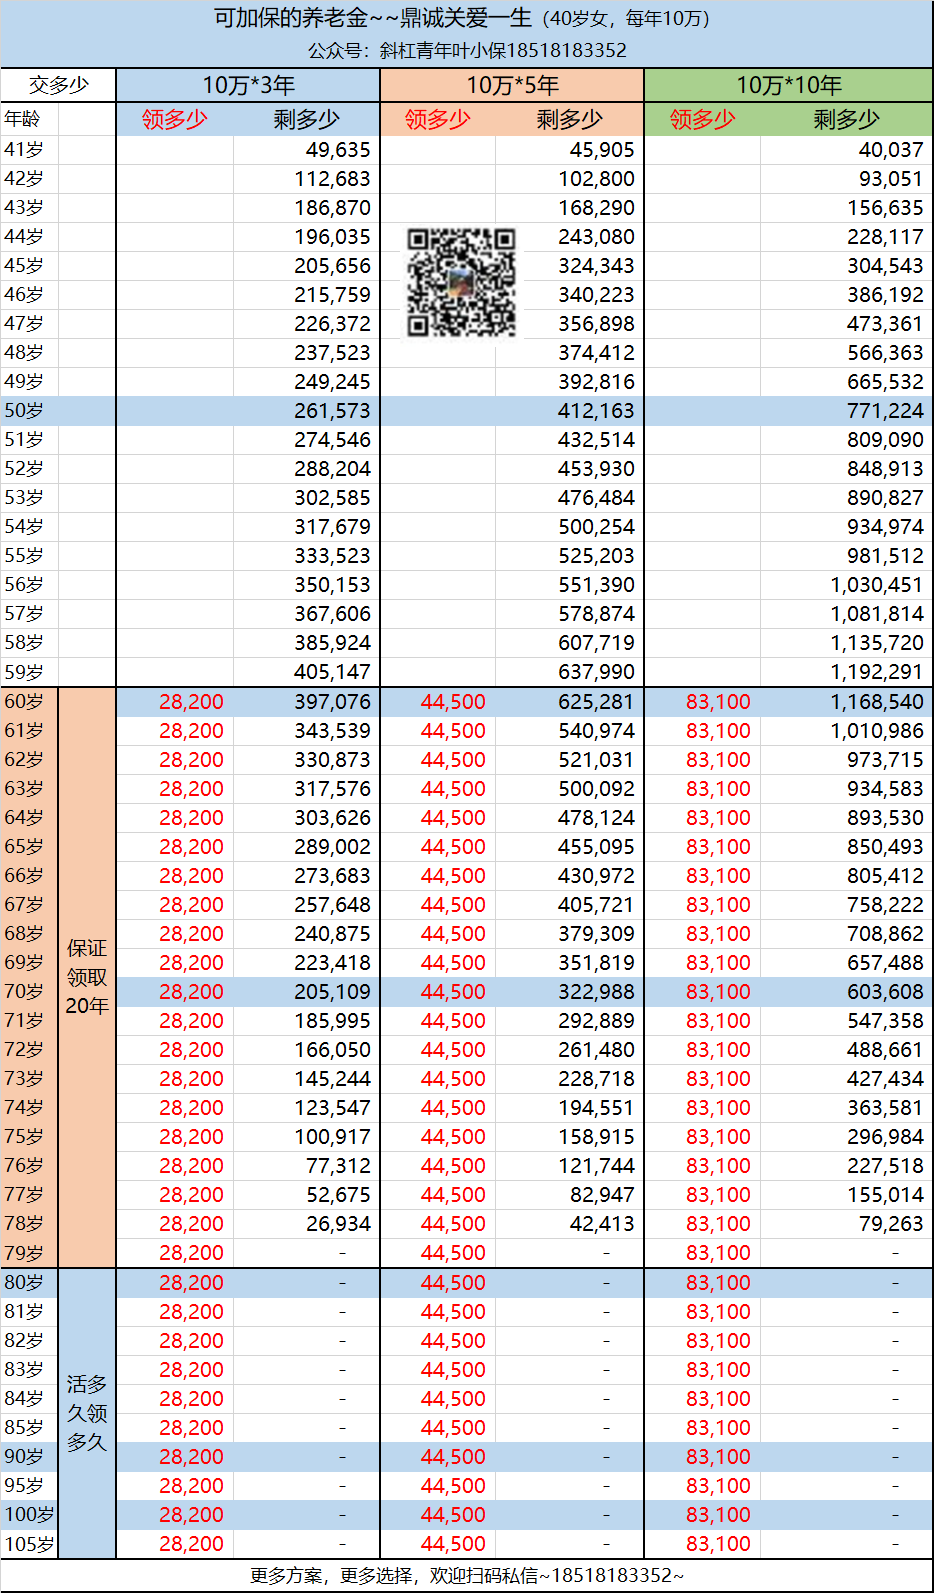The height and width of the screenshot is (1593, 934).
Task: Select the 79岁 age label
Action: (x=24, y=1253)
